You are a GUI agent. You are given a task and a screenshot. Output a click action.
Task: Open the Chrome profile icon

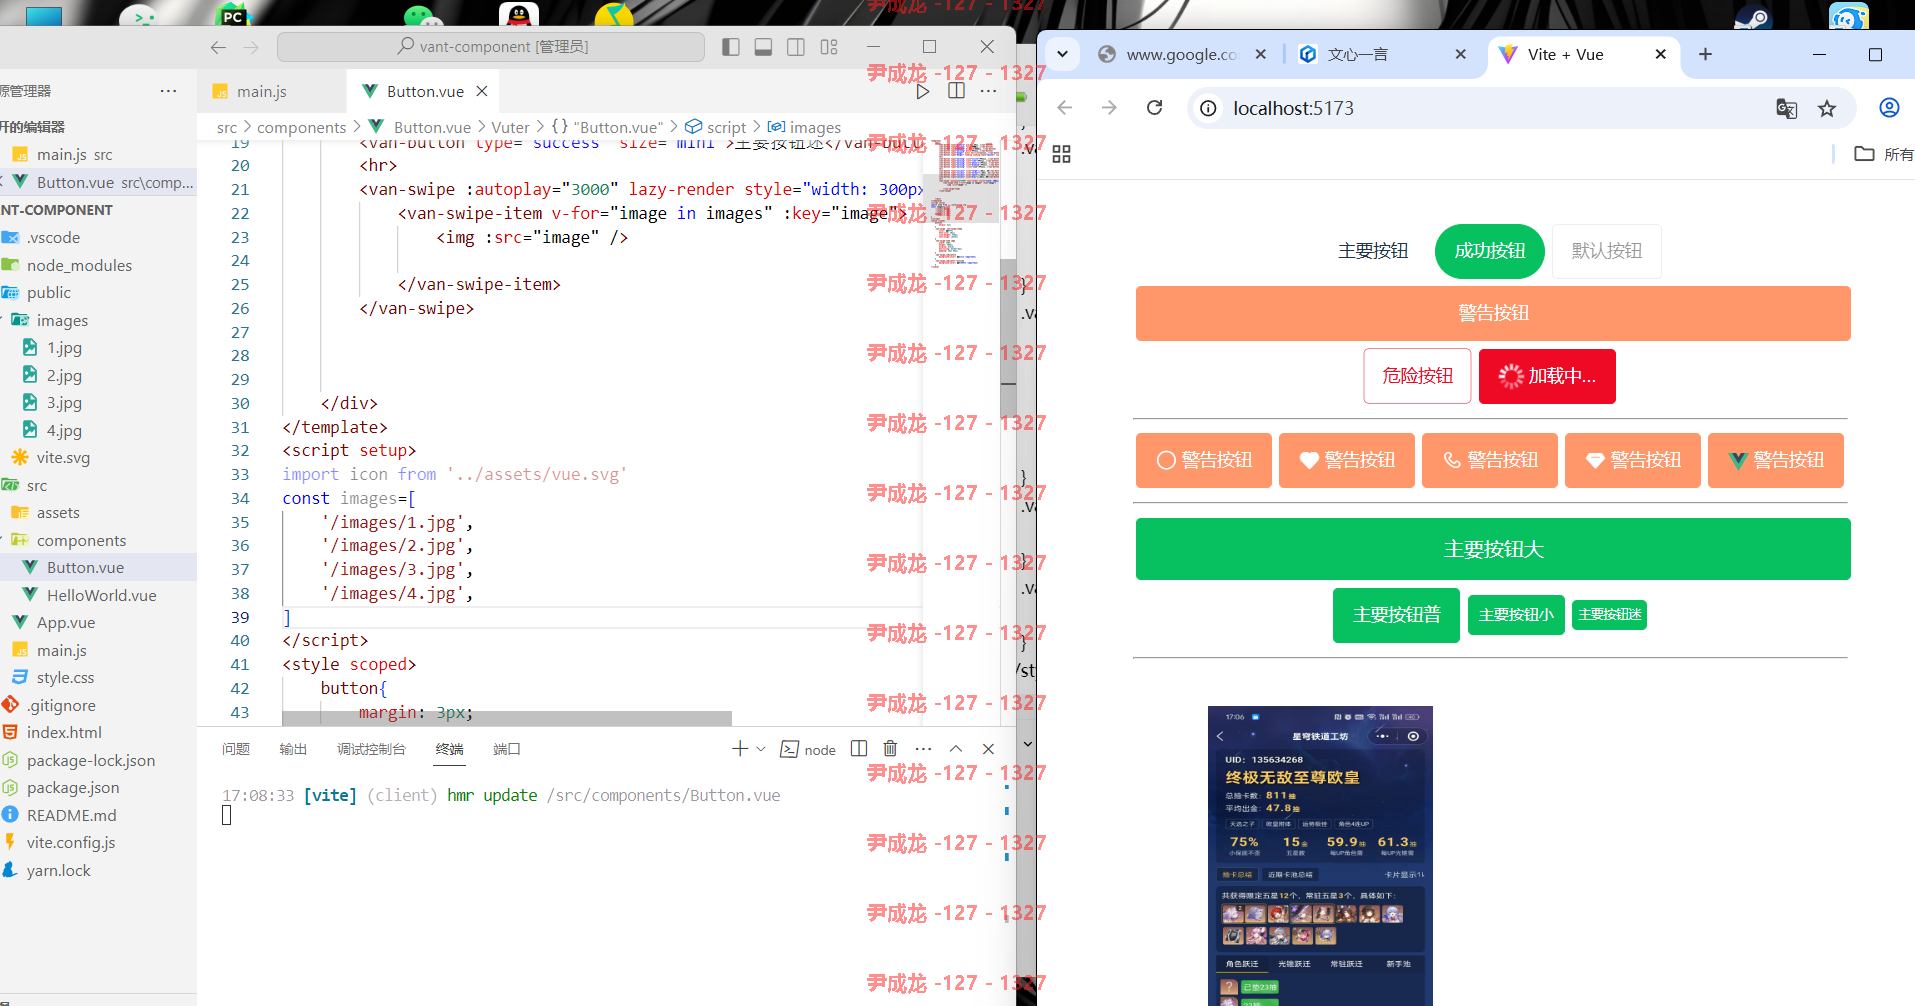point(1889,108)
